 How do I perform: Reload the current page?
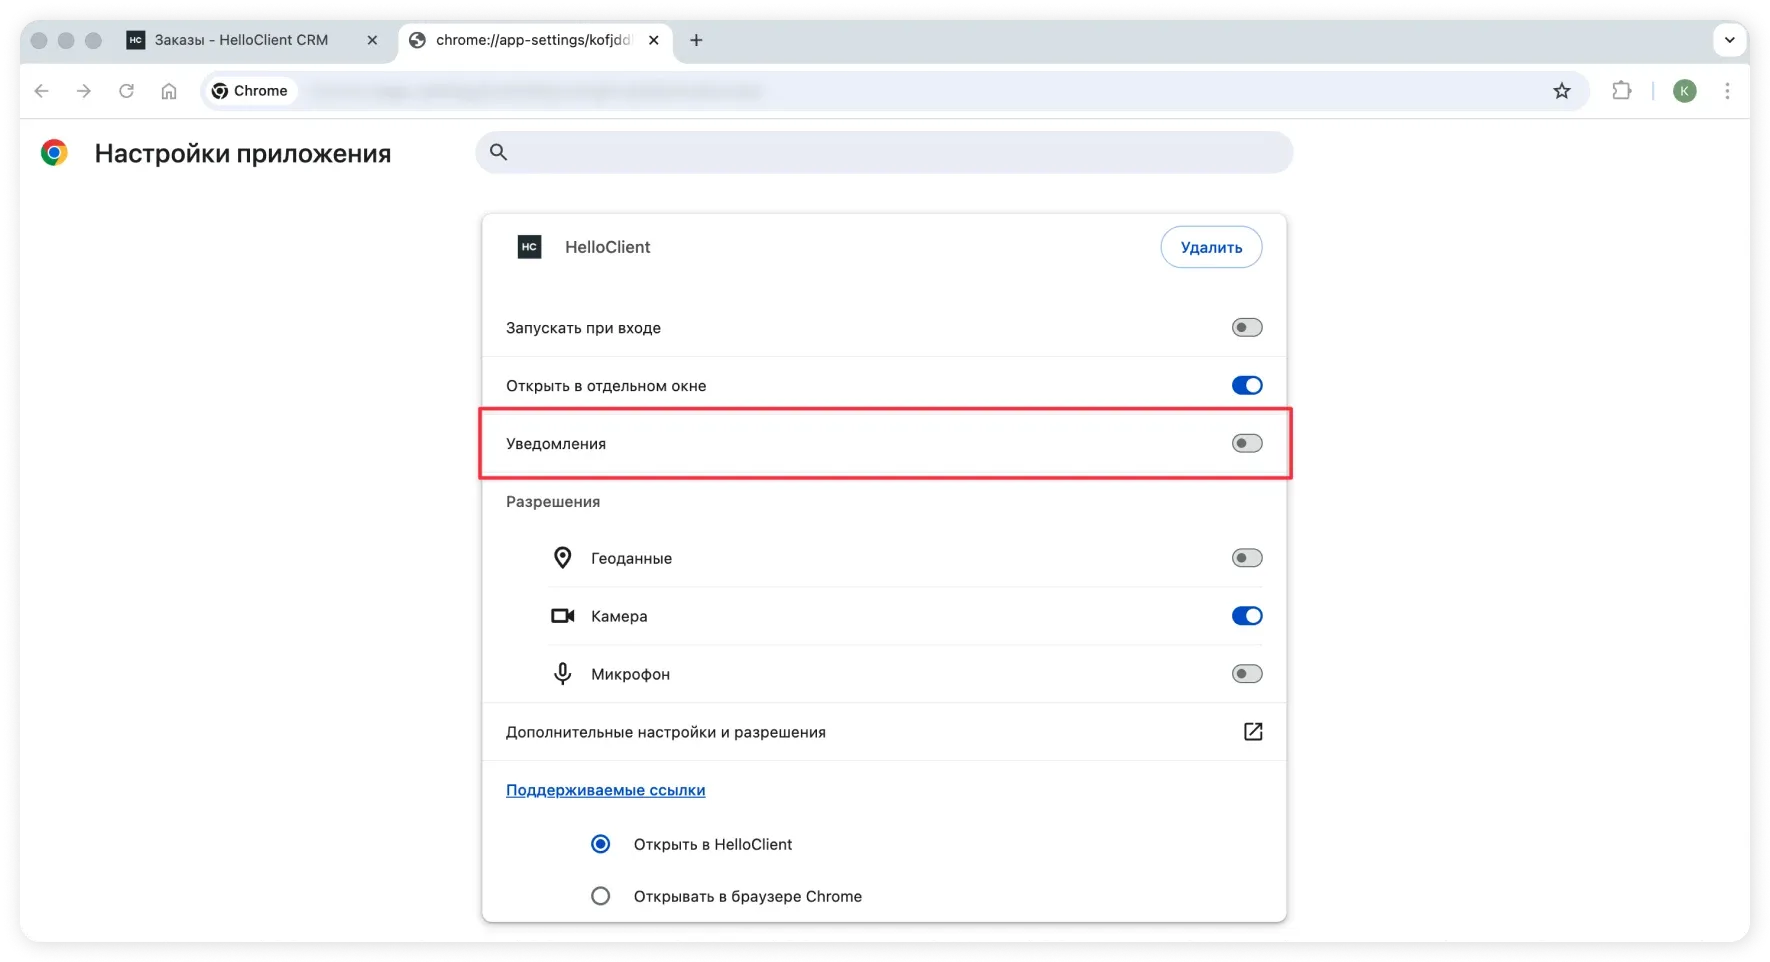126,91
